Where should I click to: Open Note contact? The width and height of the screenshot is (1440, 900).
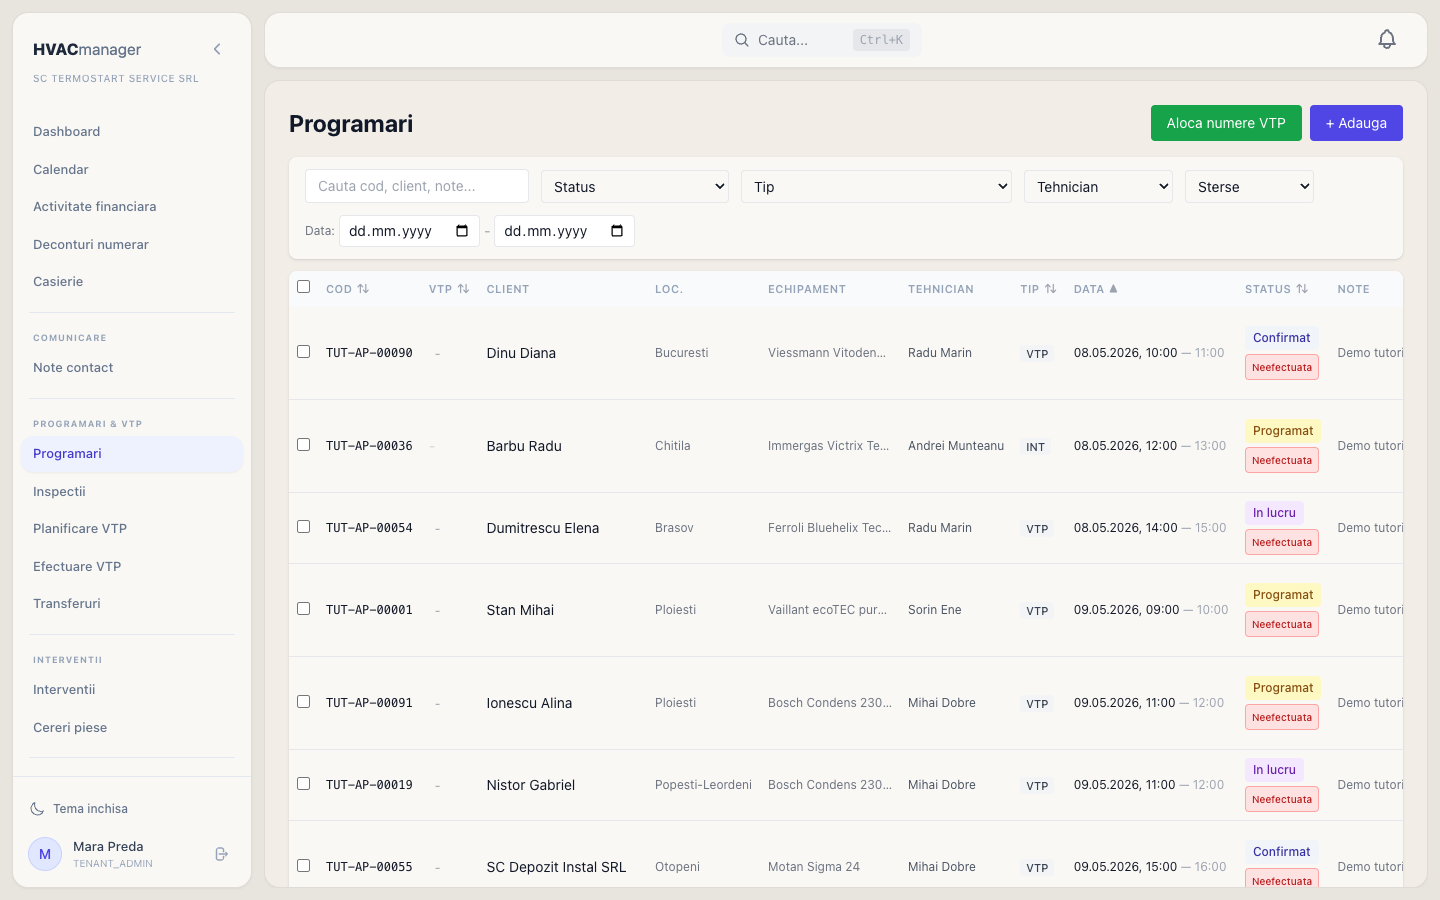[x=73, y=368]
